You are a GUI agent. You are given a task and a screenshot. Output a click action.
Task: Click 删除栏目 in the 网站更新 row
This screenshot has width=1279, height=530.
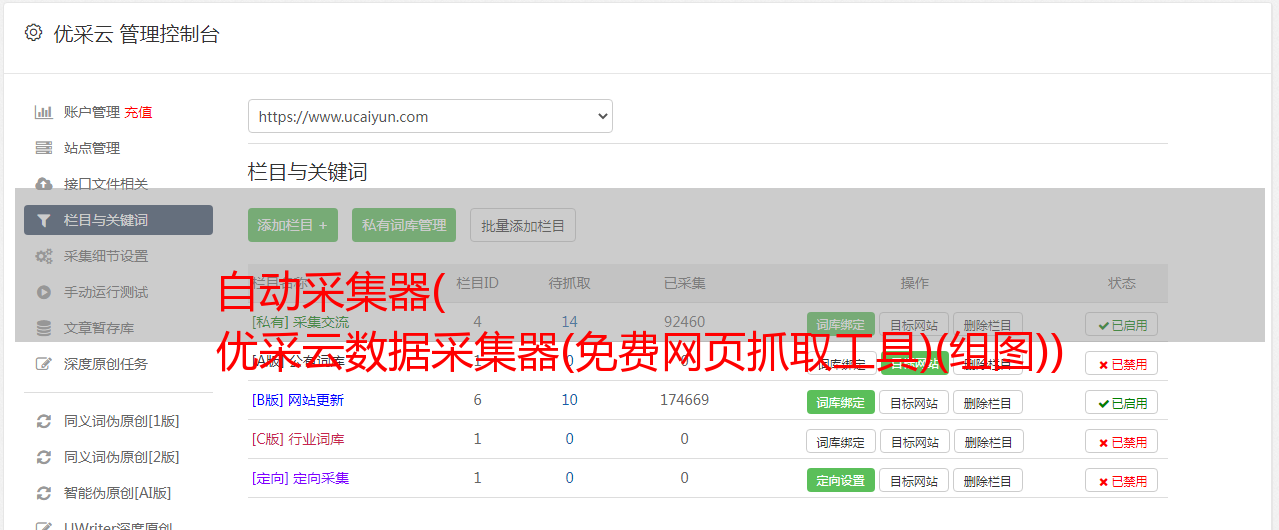pos(988,402)
